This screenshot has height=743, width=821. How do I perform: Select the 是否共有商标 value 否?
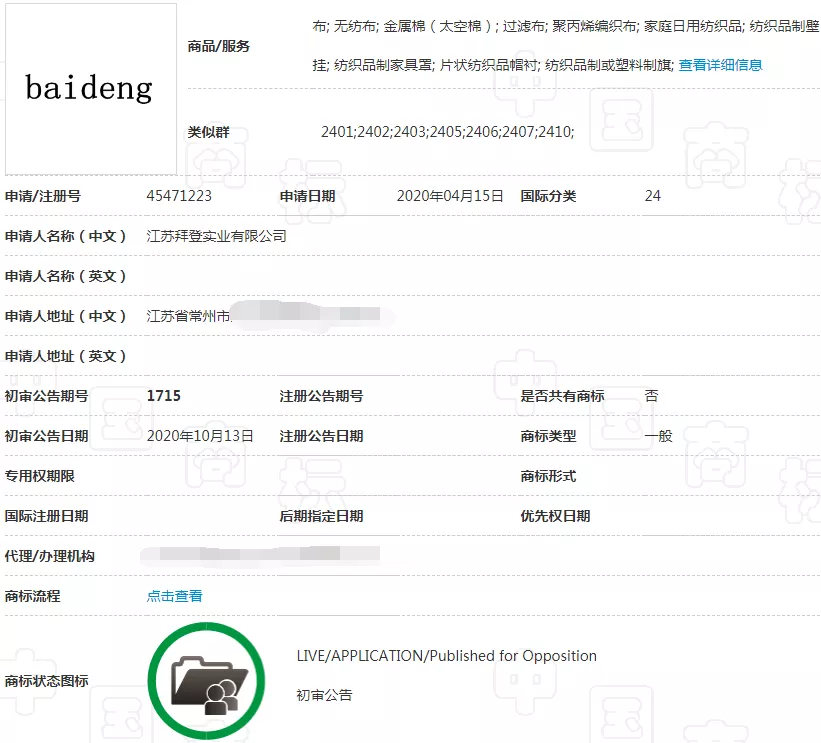pos(651,395)
